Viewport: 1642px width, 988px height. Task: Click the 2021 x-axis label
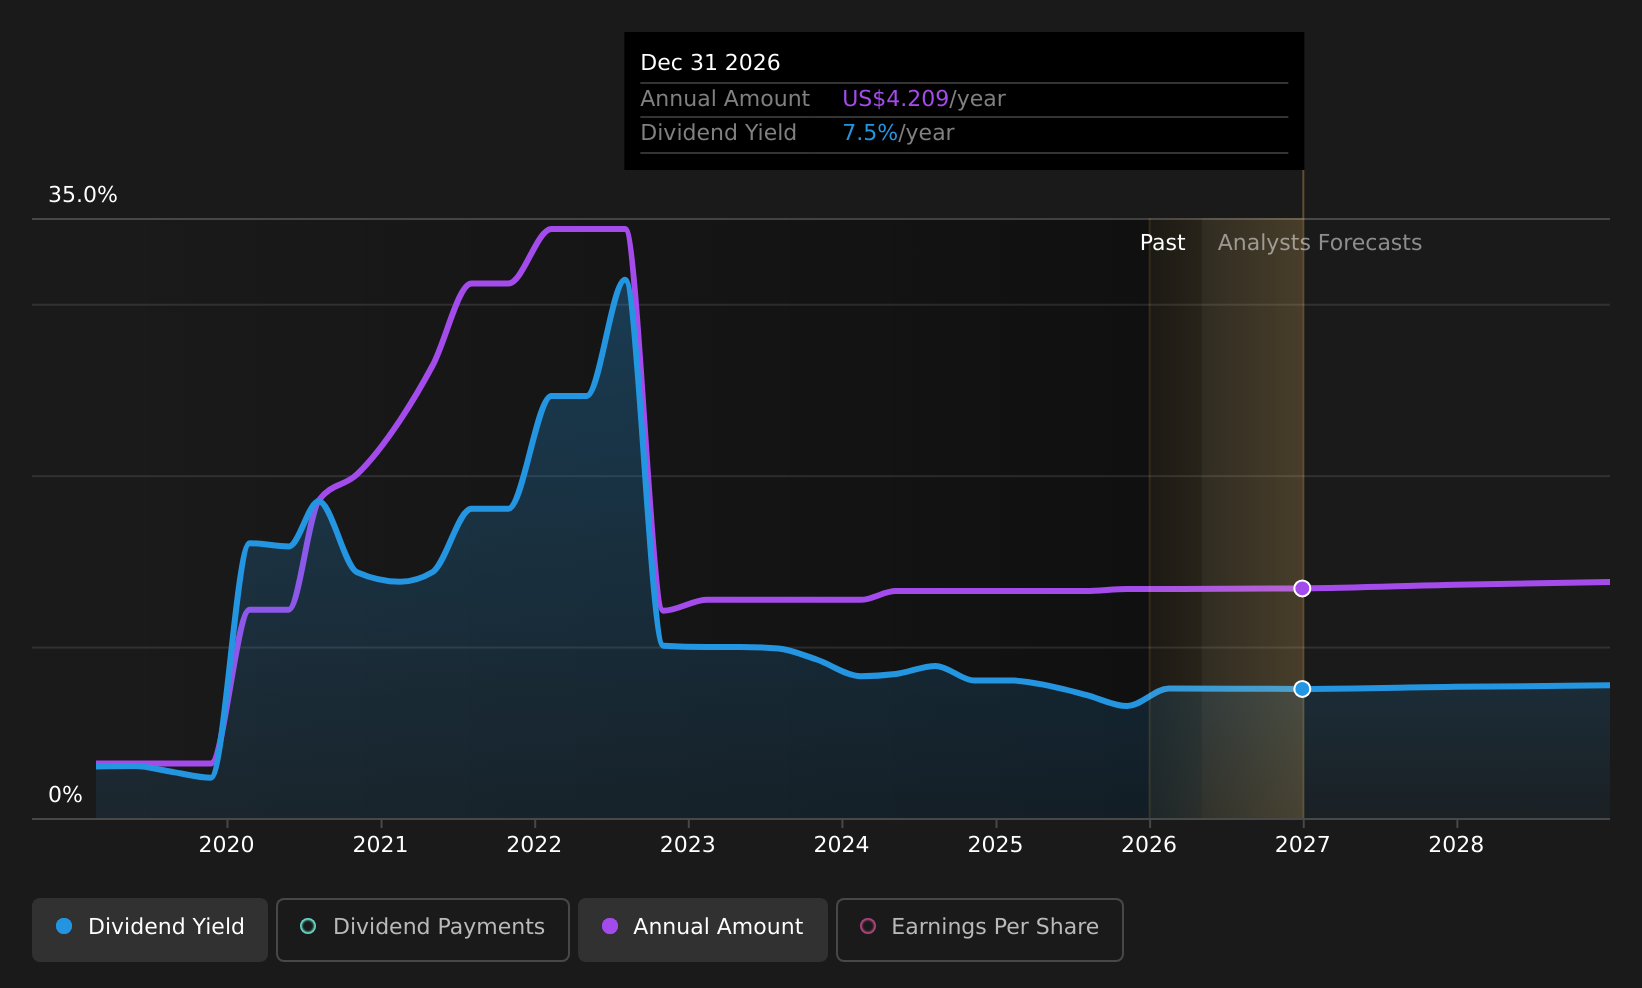[x=381, y=845]
